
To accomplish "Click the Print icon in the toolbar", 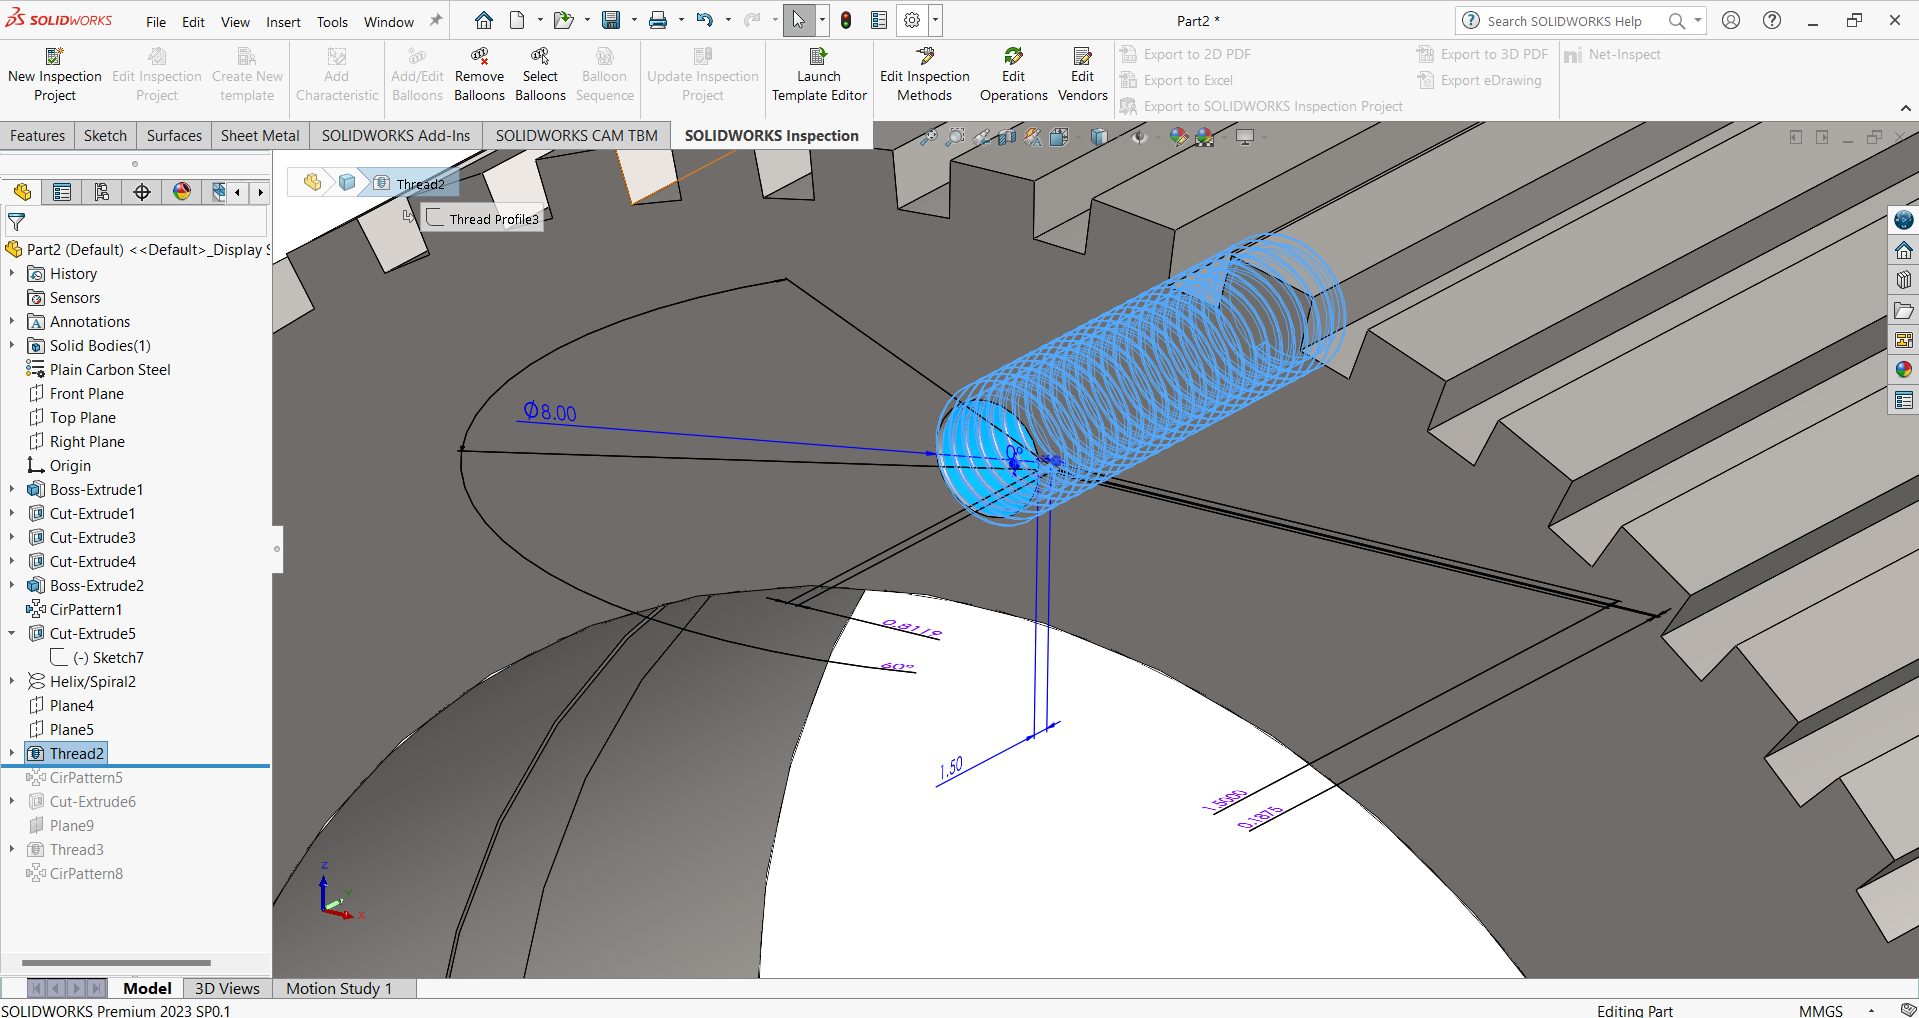I will point(657,20).
